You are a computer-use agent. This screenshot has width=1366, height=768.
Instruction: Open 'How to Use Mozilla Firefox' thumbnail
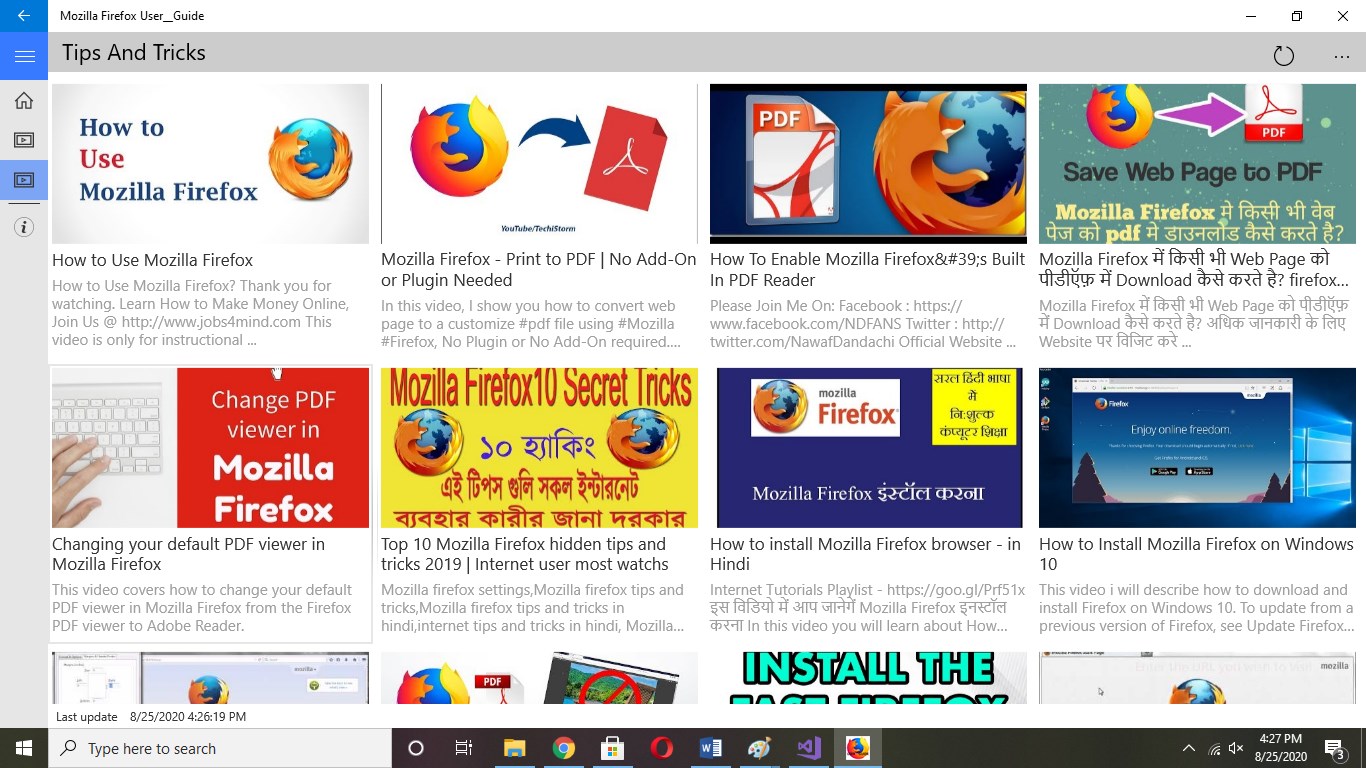click(x=210, y=163)
